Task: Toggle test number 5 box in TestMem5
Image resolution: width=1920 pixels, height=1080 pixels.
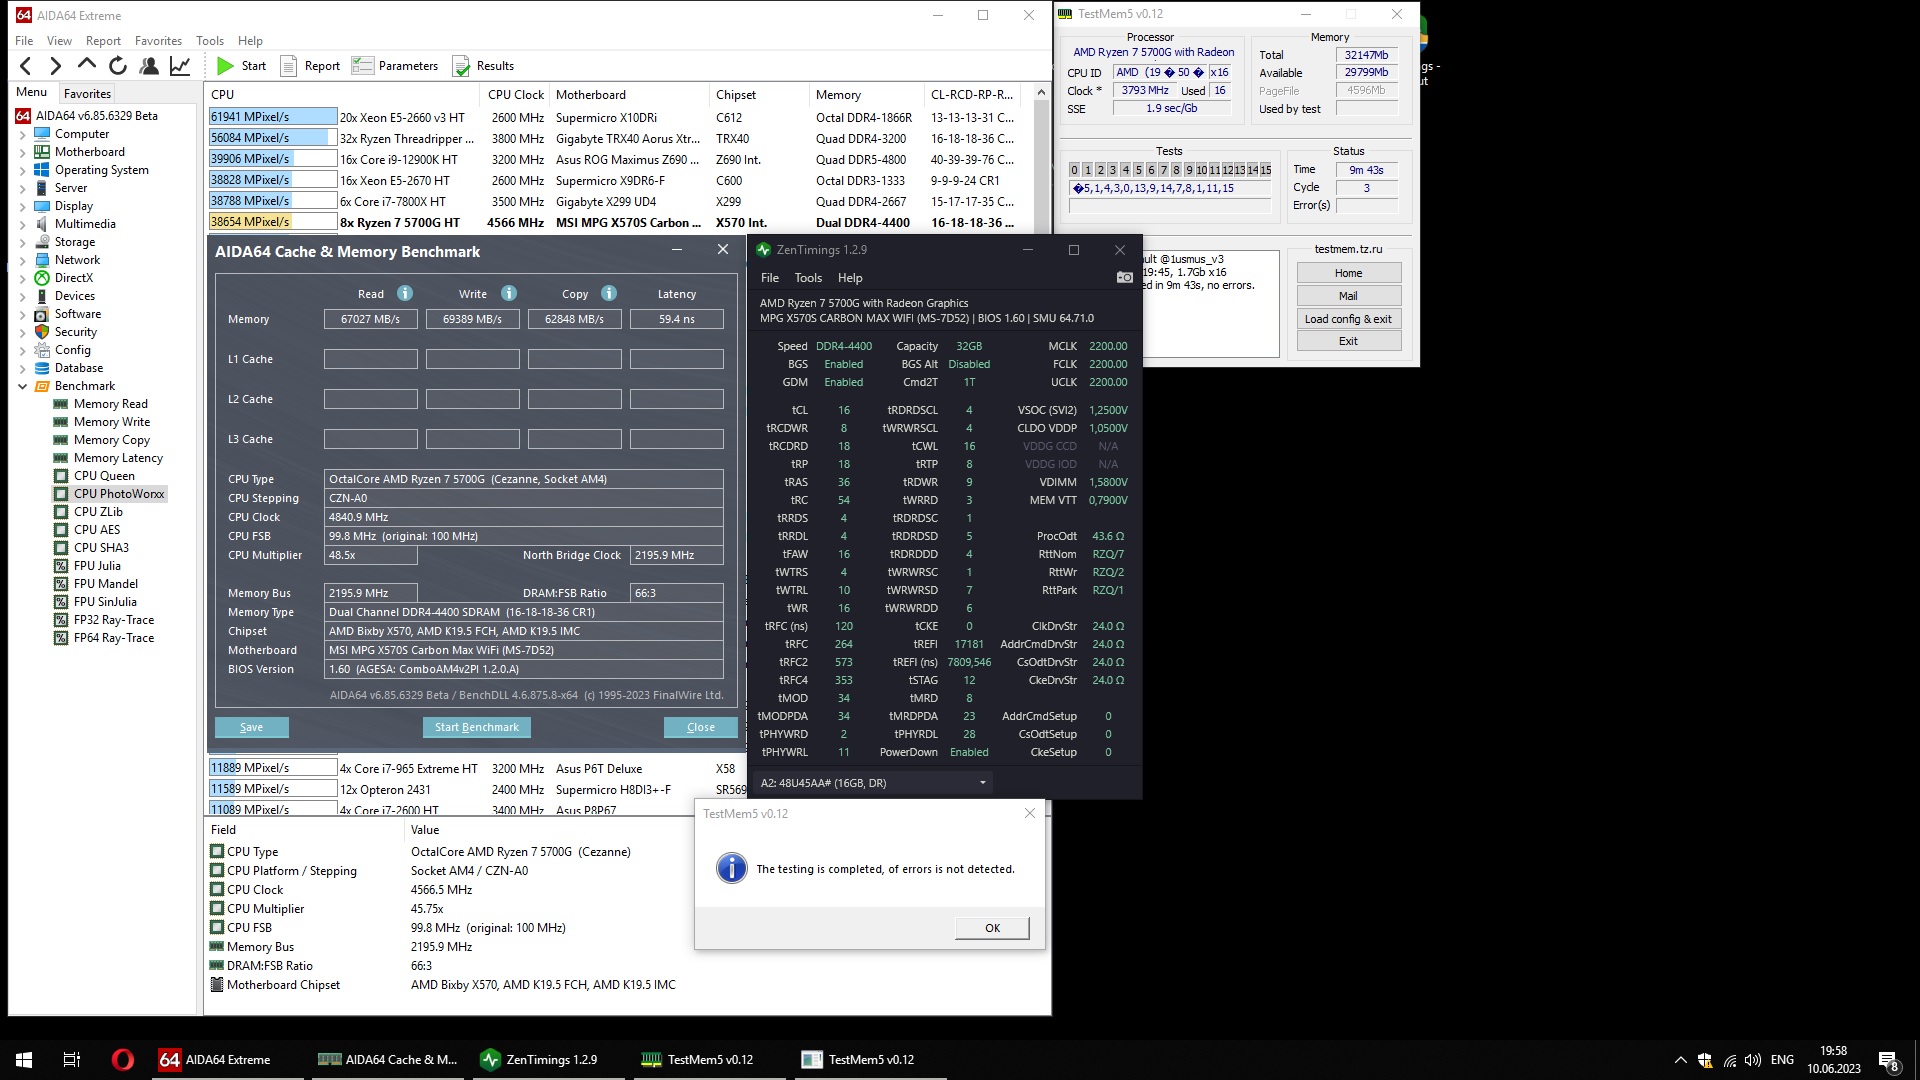Action: click(x=1138, y=170)
